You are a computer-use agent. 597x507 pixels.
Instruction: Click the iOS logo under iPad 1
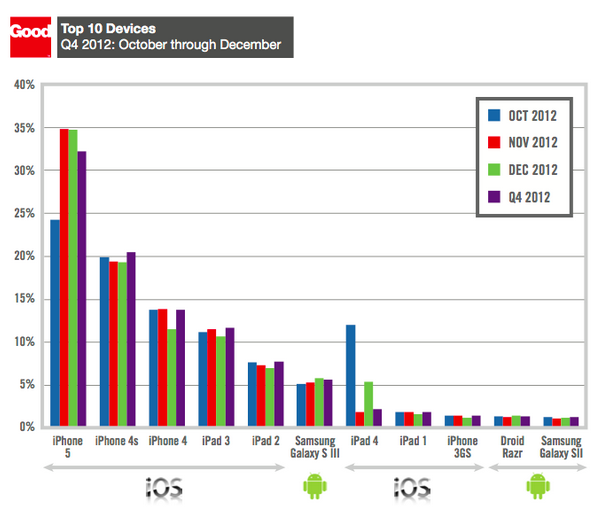click(x=412, y=488)
